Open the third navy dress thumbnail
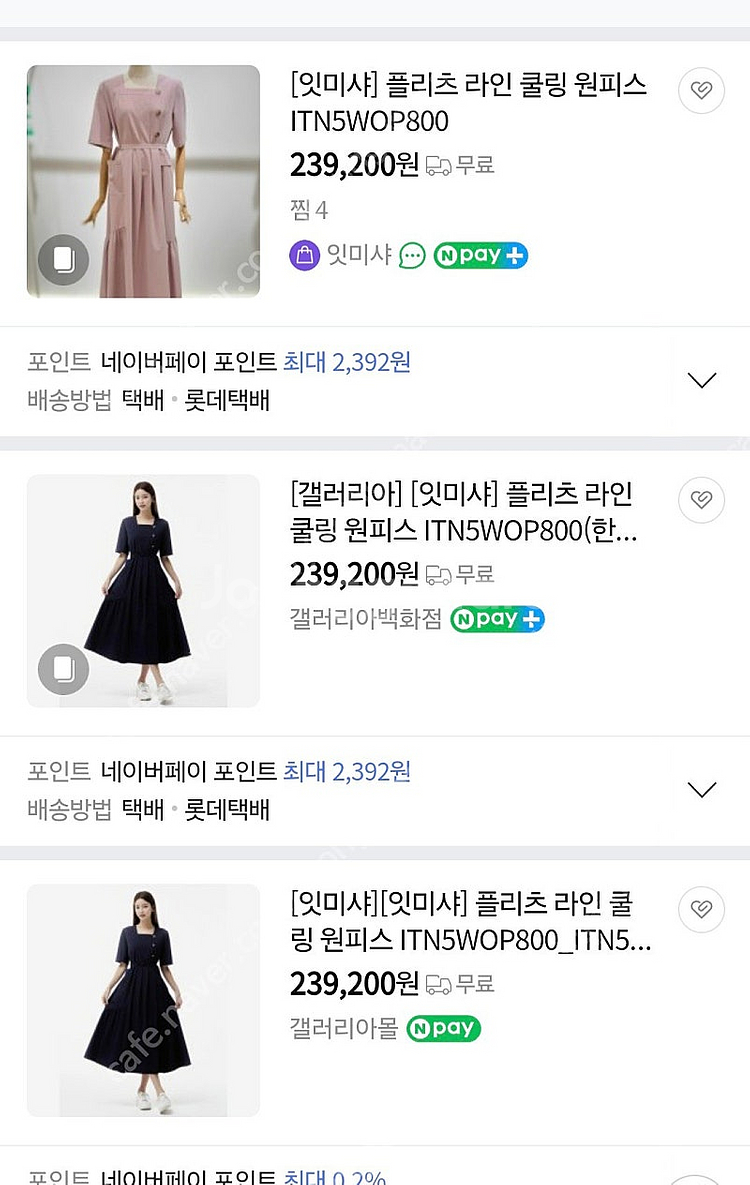The image size is (750, 1185). [143, 1000]
